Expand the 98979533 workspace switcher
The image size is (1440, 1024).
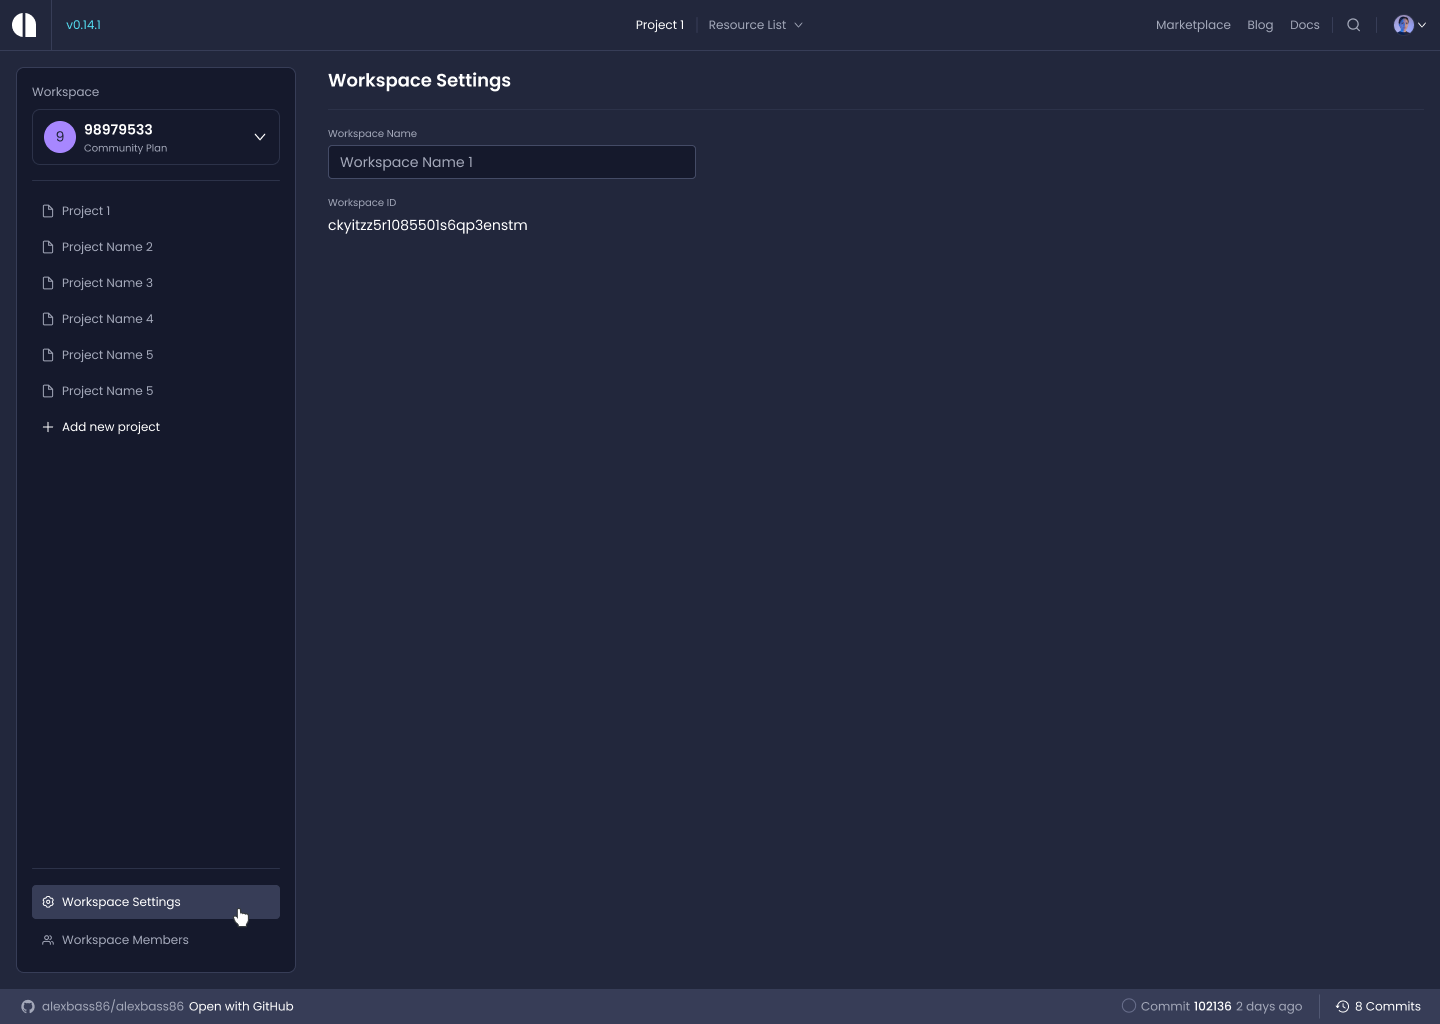point(260,137)
